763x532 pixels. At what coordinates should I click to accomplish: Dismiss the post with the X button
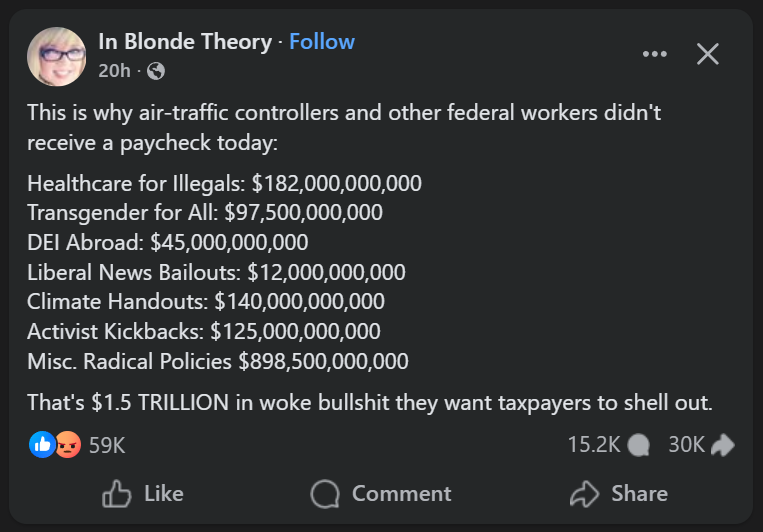707,54
